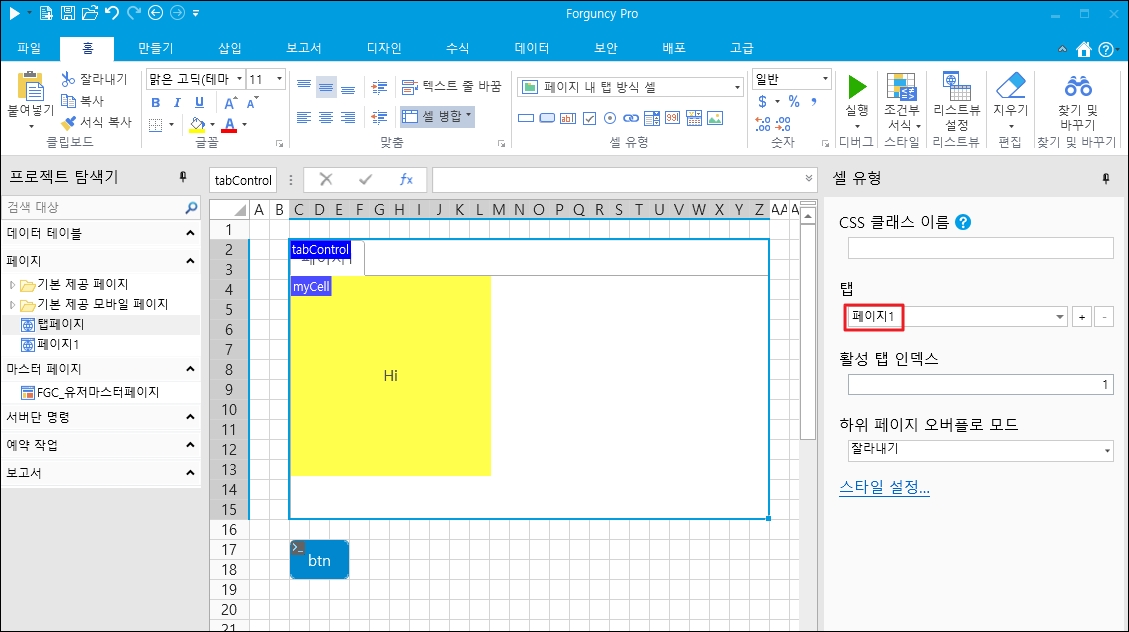The height and width of the screenshot is (632, 1129).
Task: Click the yellow fill color swatch
Action: 198,125
